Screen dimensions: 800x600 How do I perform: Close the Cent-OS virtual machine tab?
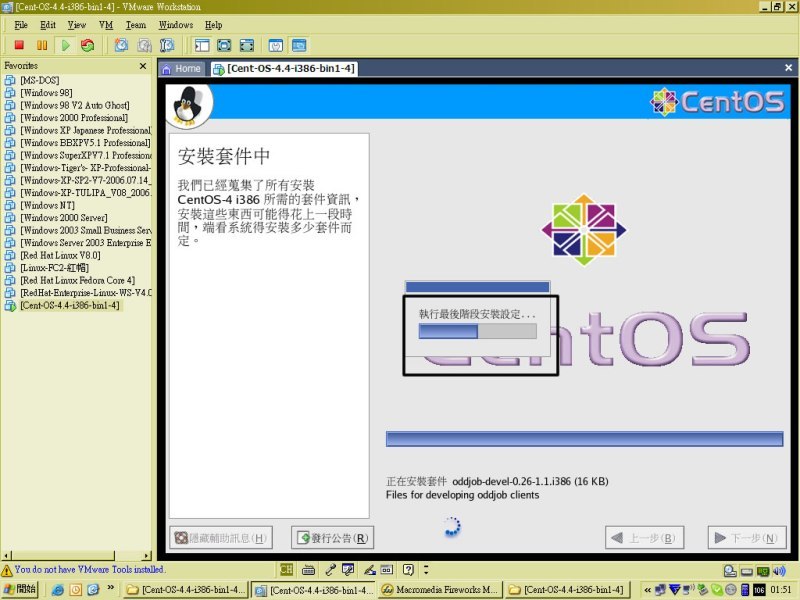(x=788, y=67)
